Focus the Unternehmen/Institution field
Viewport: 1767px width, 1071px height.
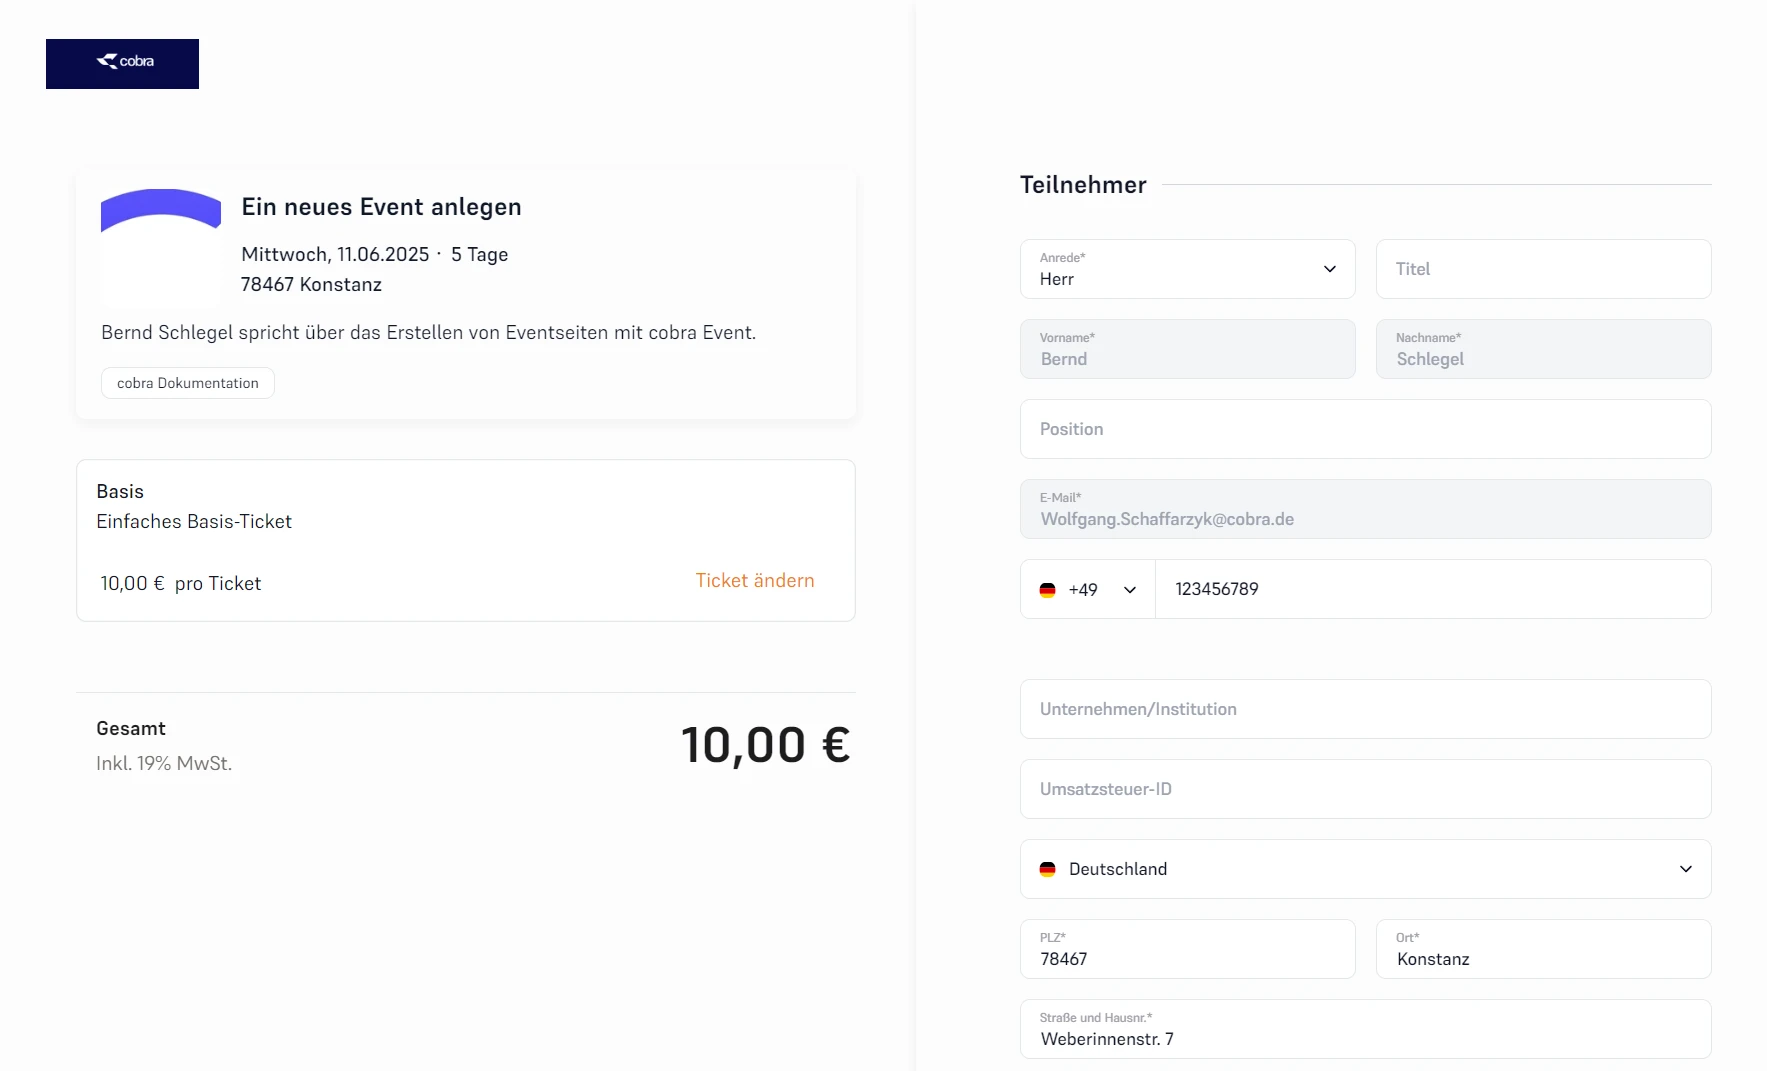[x=1365, y=709]
